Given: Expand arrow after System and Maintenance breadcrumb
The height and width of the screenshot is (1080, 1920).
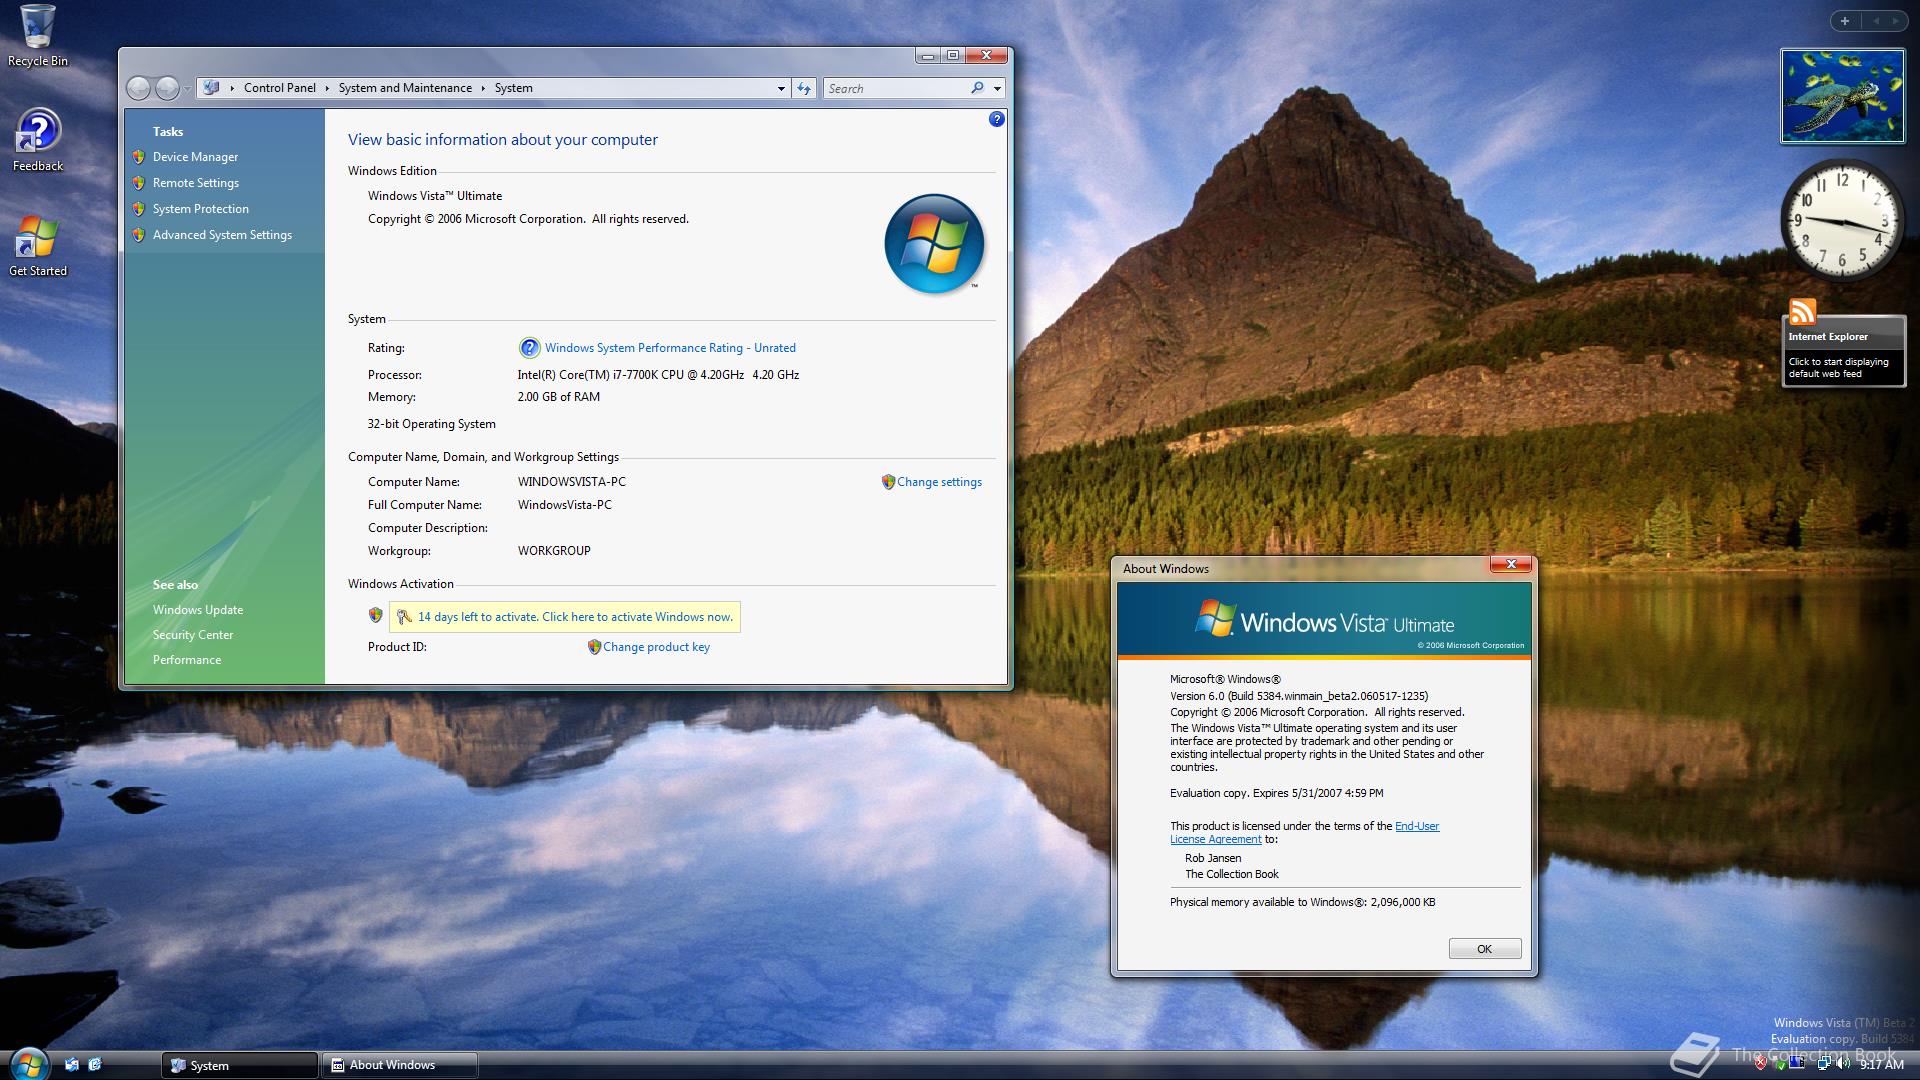Looking at the screenshot, I should [x=483, y=88].
